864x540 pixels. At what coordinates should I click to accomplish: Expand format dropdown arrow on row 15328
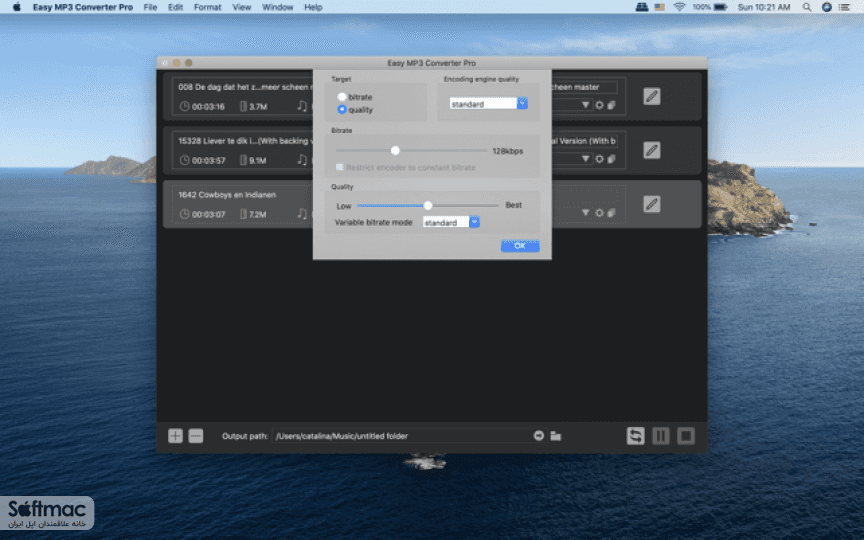click(585, 159)
